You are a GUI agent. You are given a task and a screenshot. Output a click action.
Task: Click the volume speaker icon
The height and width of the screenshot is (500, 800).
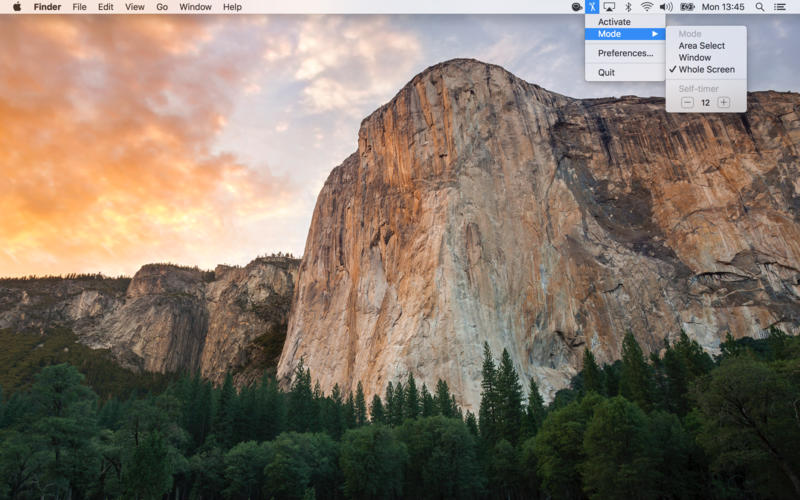pos(666,7)
